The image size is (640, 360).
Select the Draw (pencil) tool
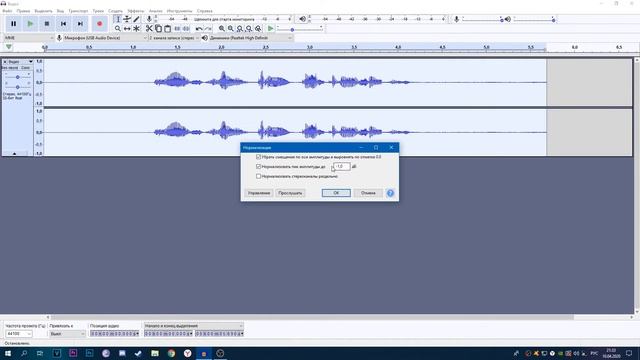pyautogui.click(x=136, y=19)
